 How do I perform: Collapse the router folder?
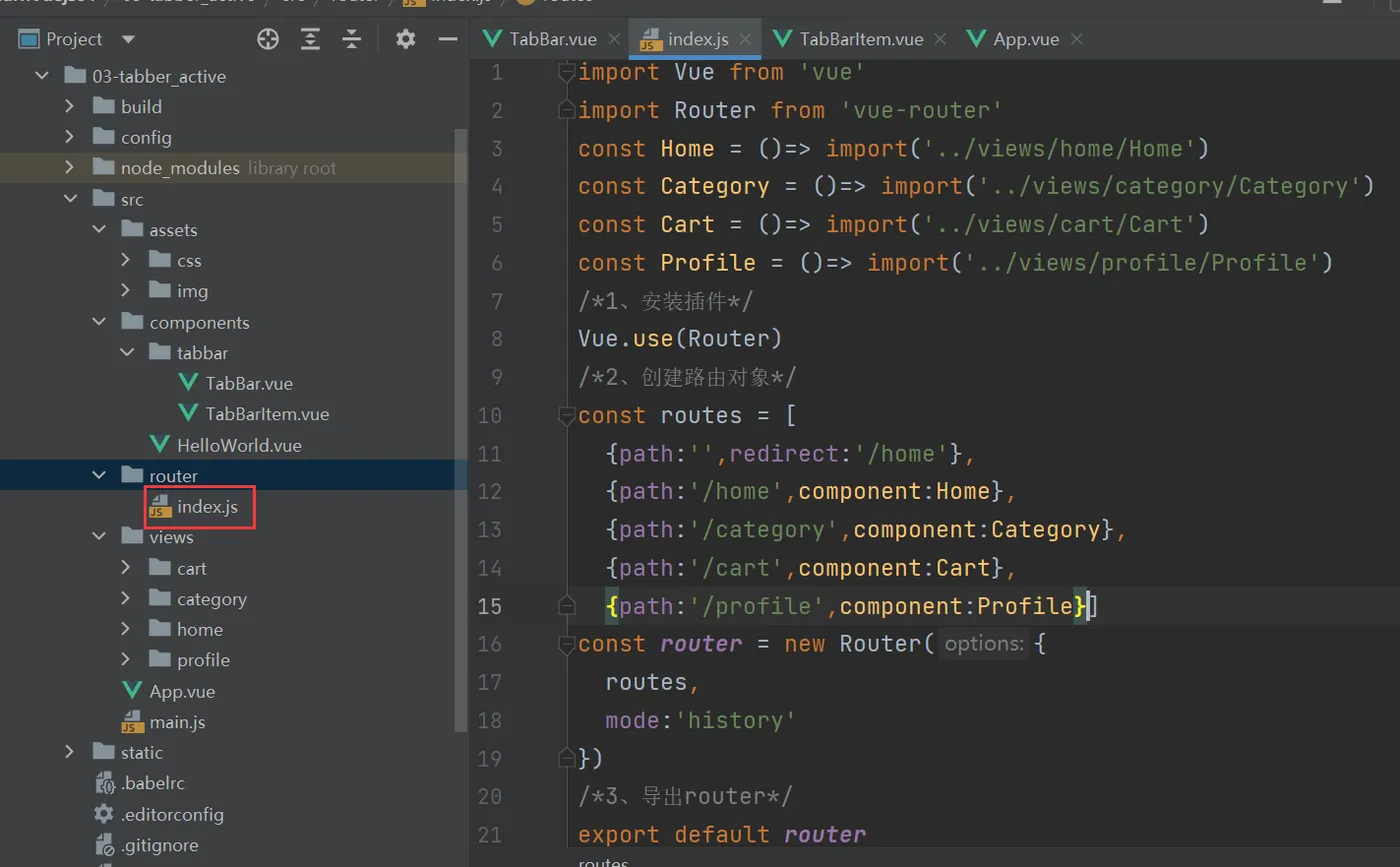[98, 475]
